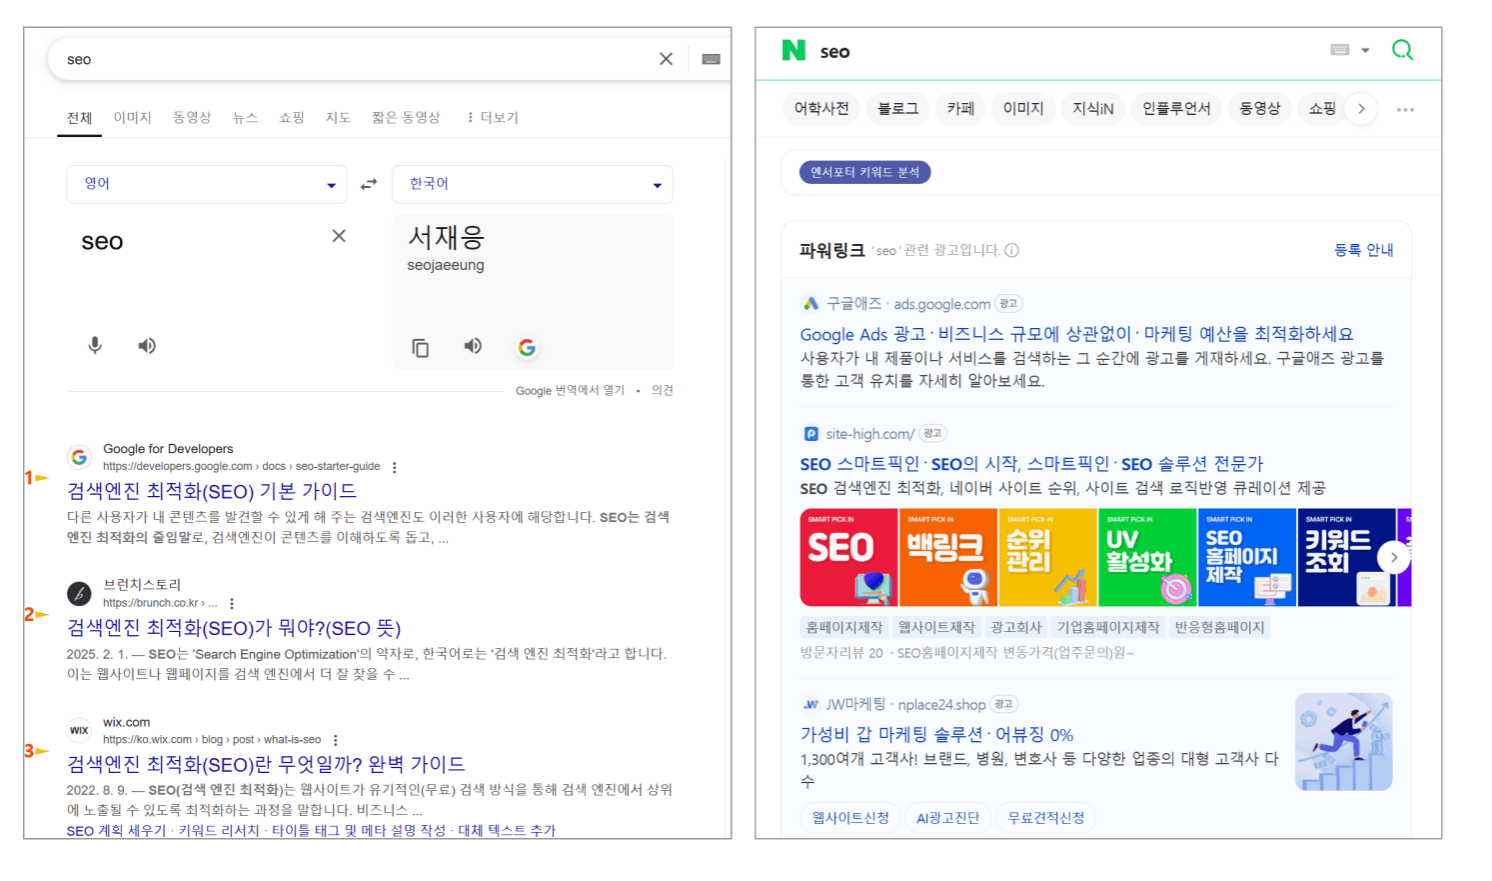This screenshot has height=881, width=1492.
Task: Open the three-dot menu for Google for Developers result
Action: (395, 467)
